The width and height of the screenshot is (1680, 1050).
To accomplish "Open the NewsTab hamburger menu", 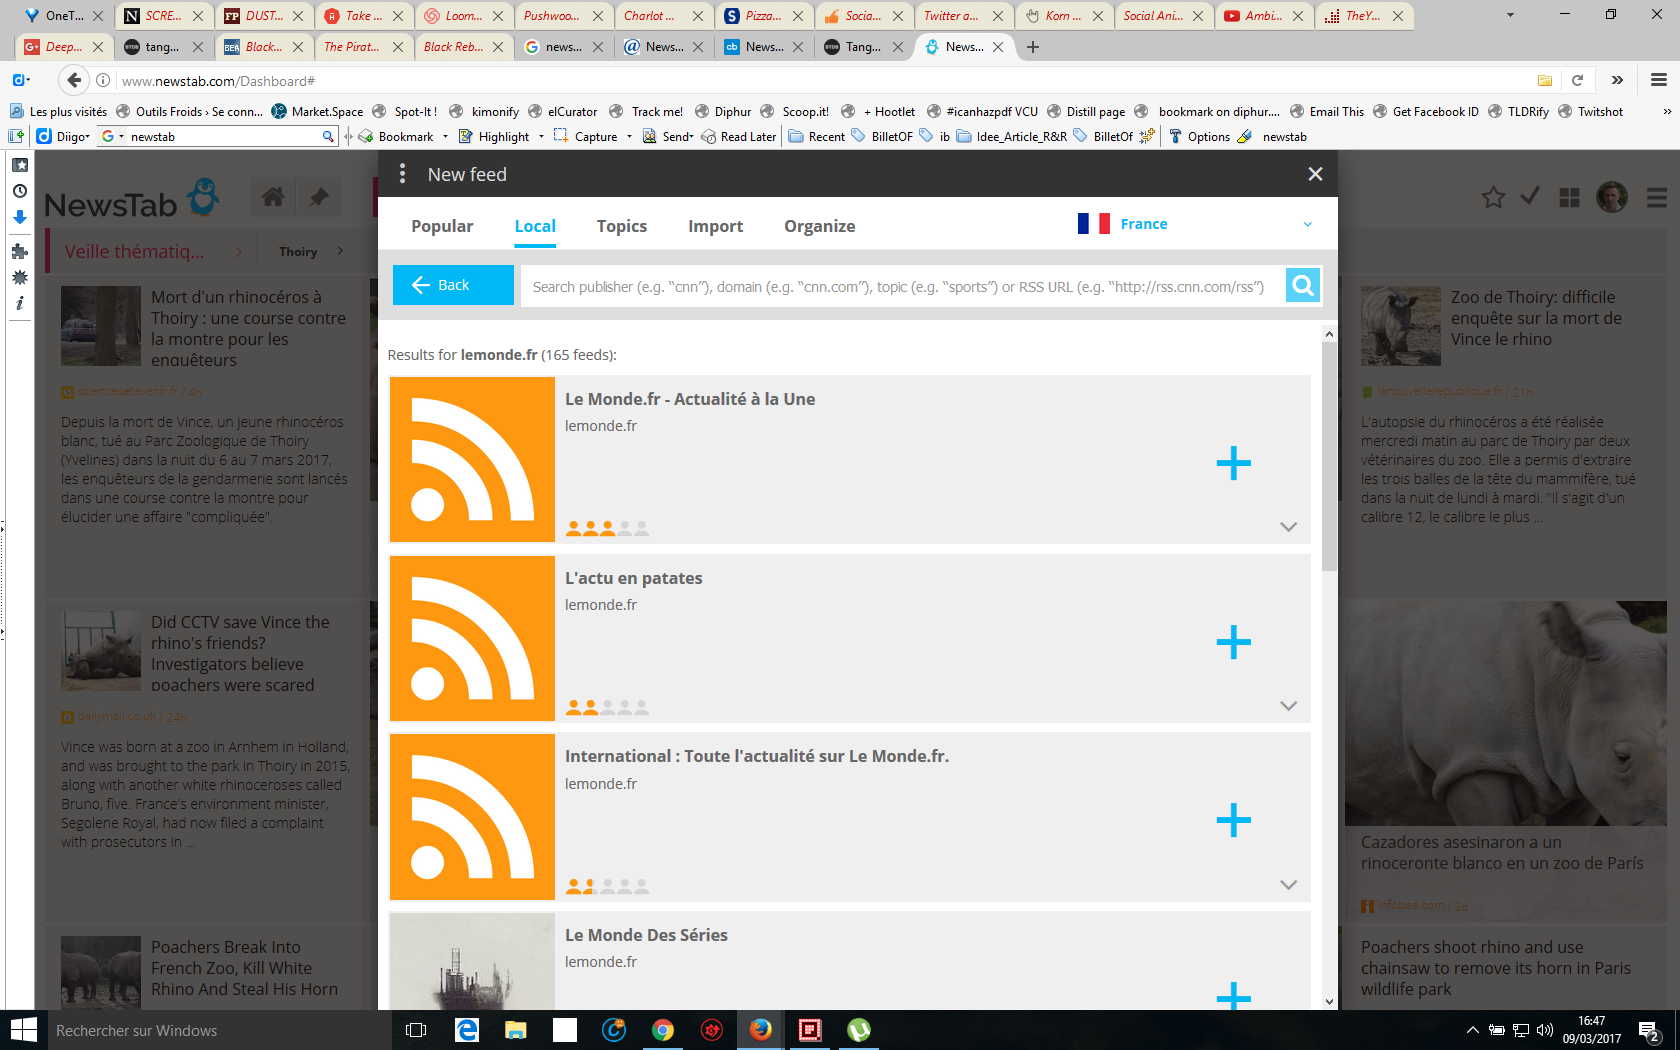I will 1656,198.
